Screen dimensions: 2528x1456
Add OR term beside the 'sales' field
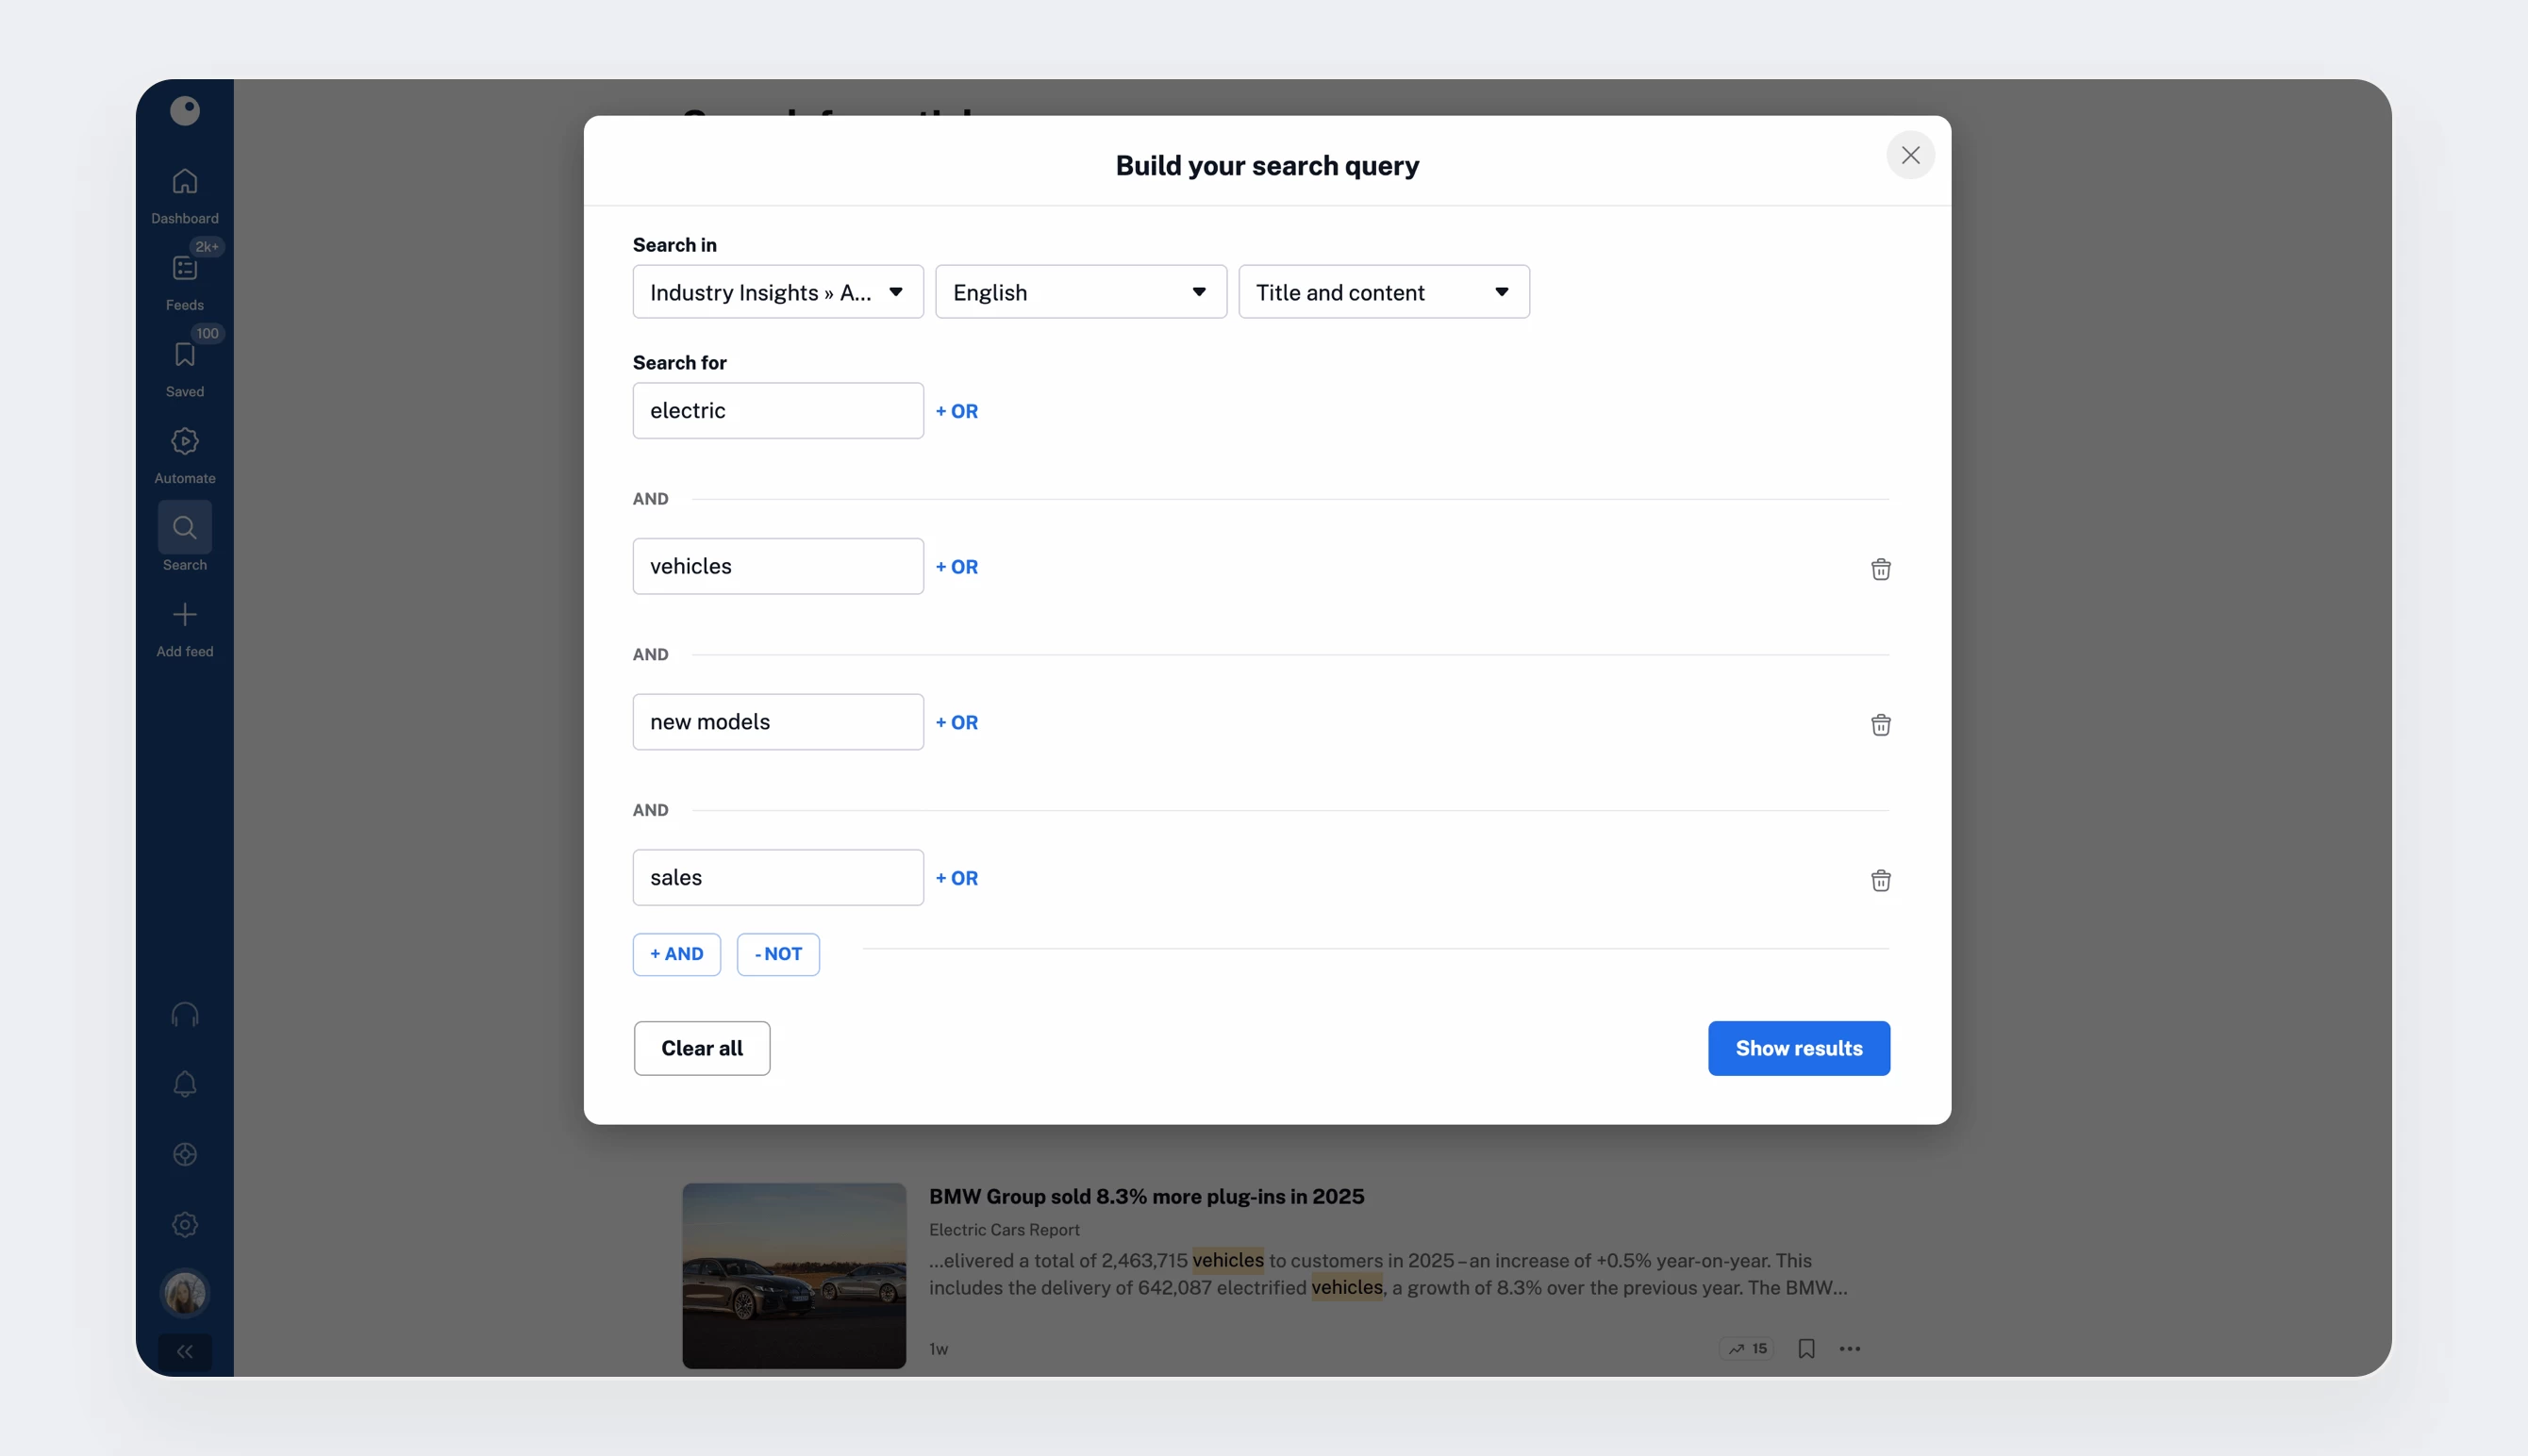coord(957,878)
